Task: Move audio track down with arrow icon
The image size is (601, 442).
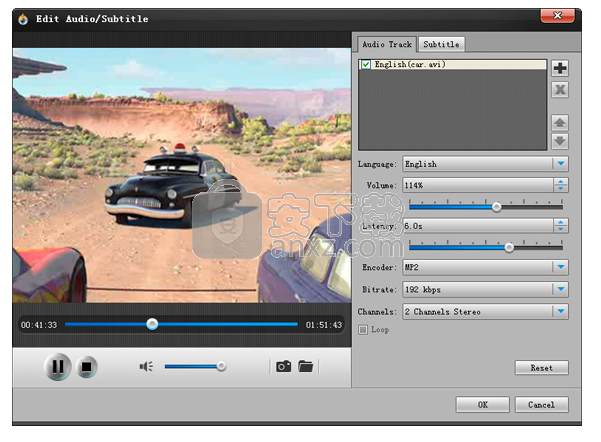Action: [x=560, y=141]
